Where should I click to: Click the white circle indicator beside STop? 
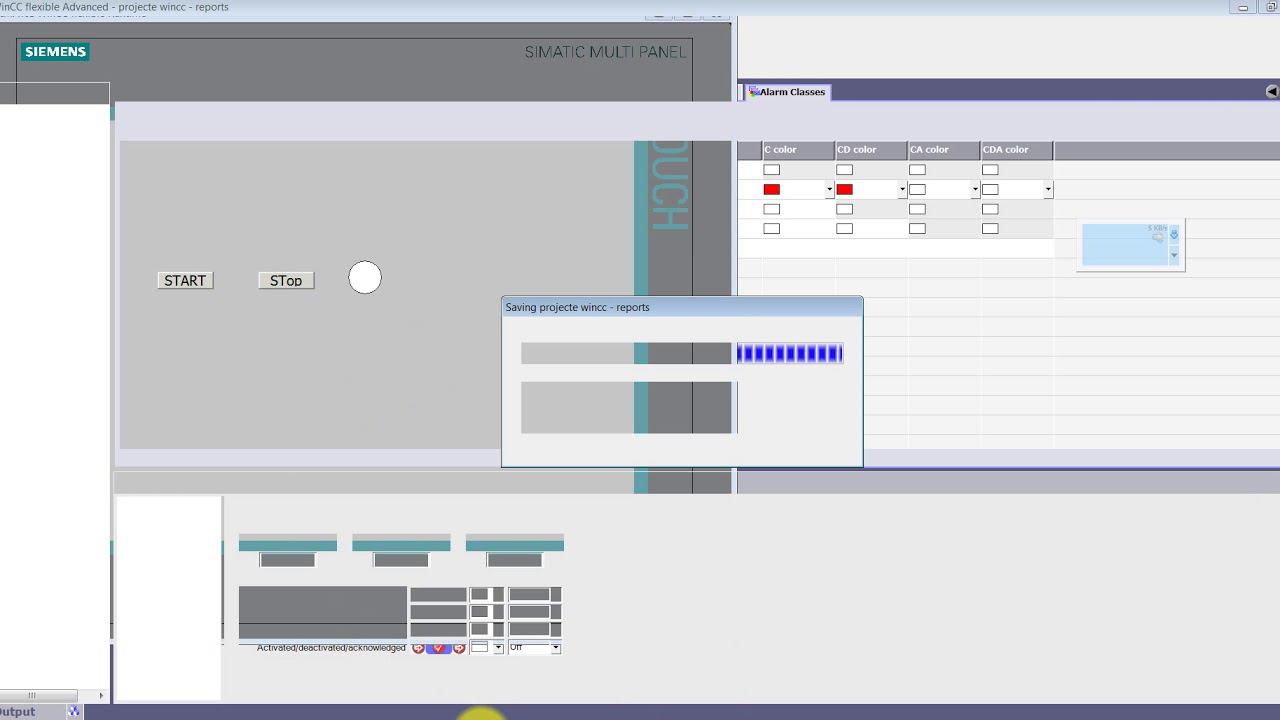pyautogui.click(x=365, y=278)
